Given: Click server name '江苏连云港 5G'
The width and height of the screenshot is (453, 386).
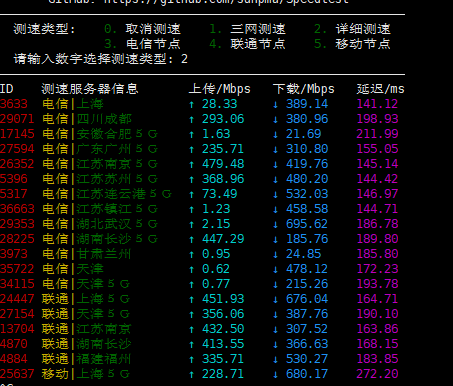Looking at the screenshot, I should (x=124, y=194).
